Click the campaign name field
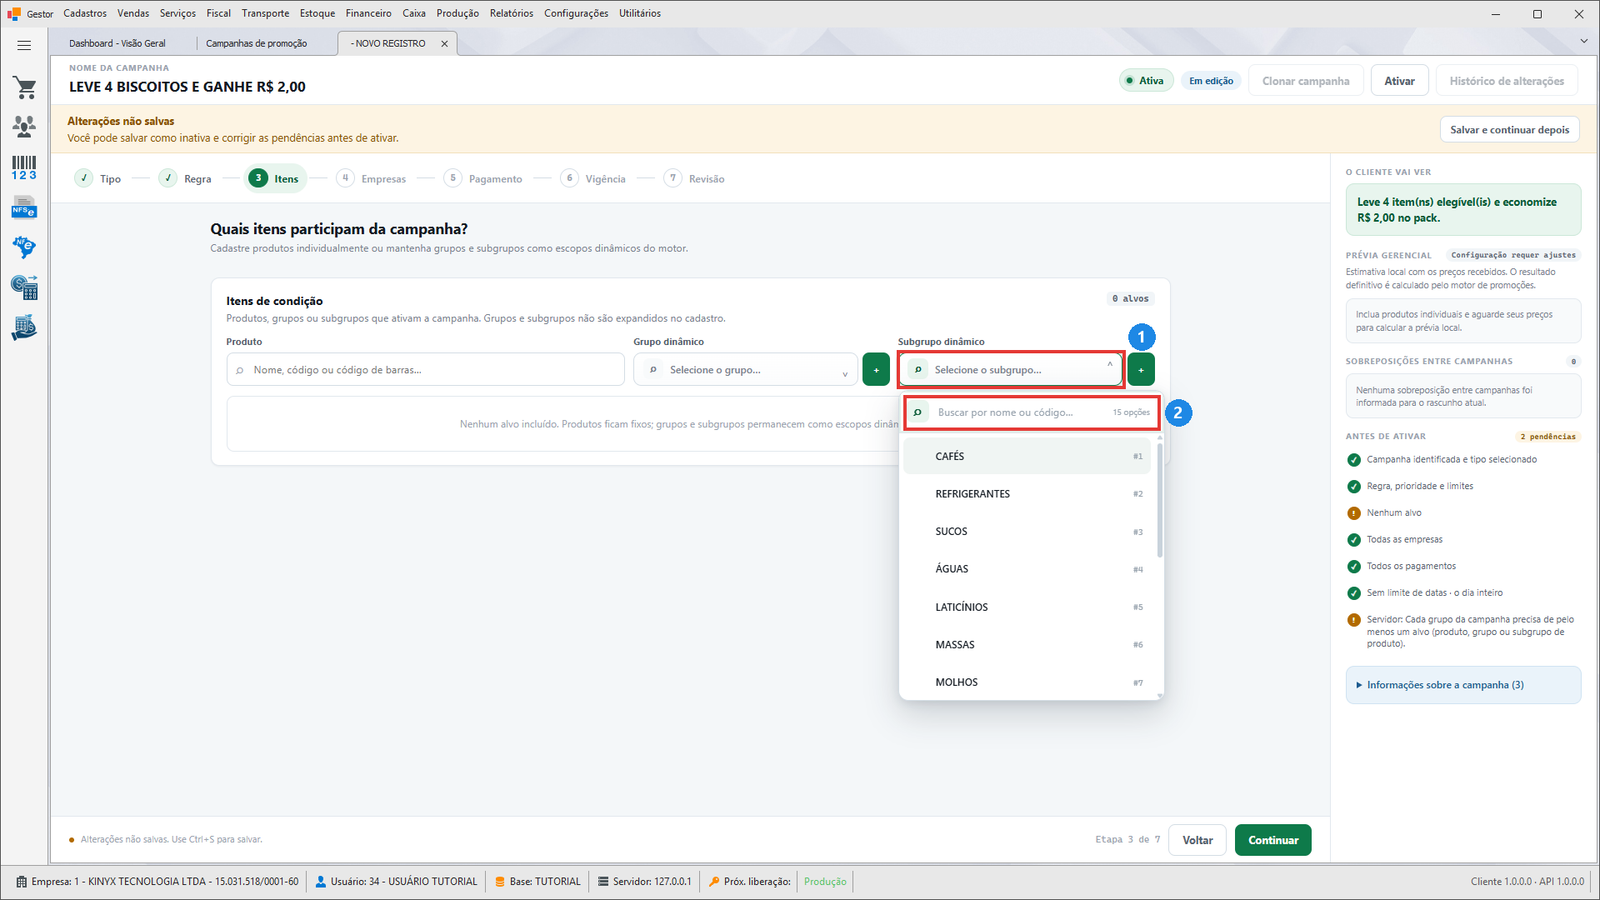 (x=187, y=87)
